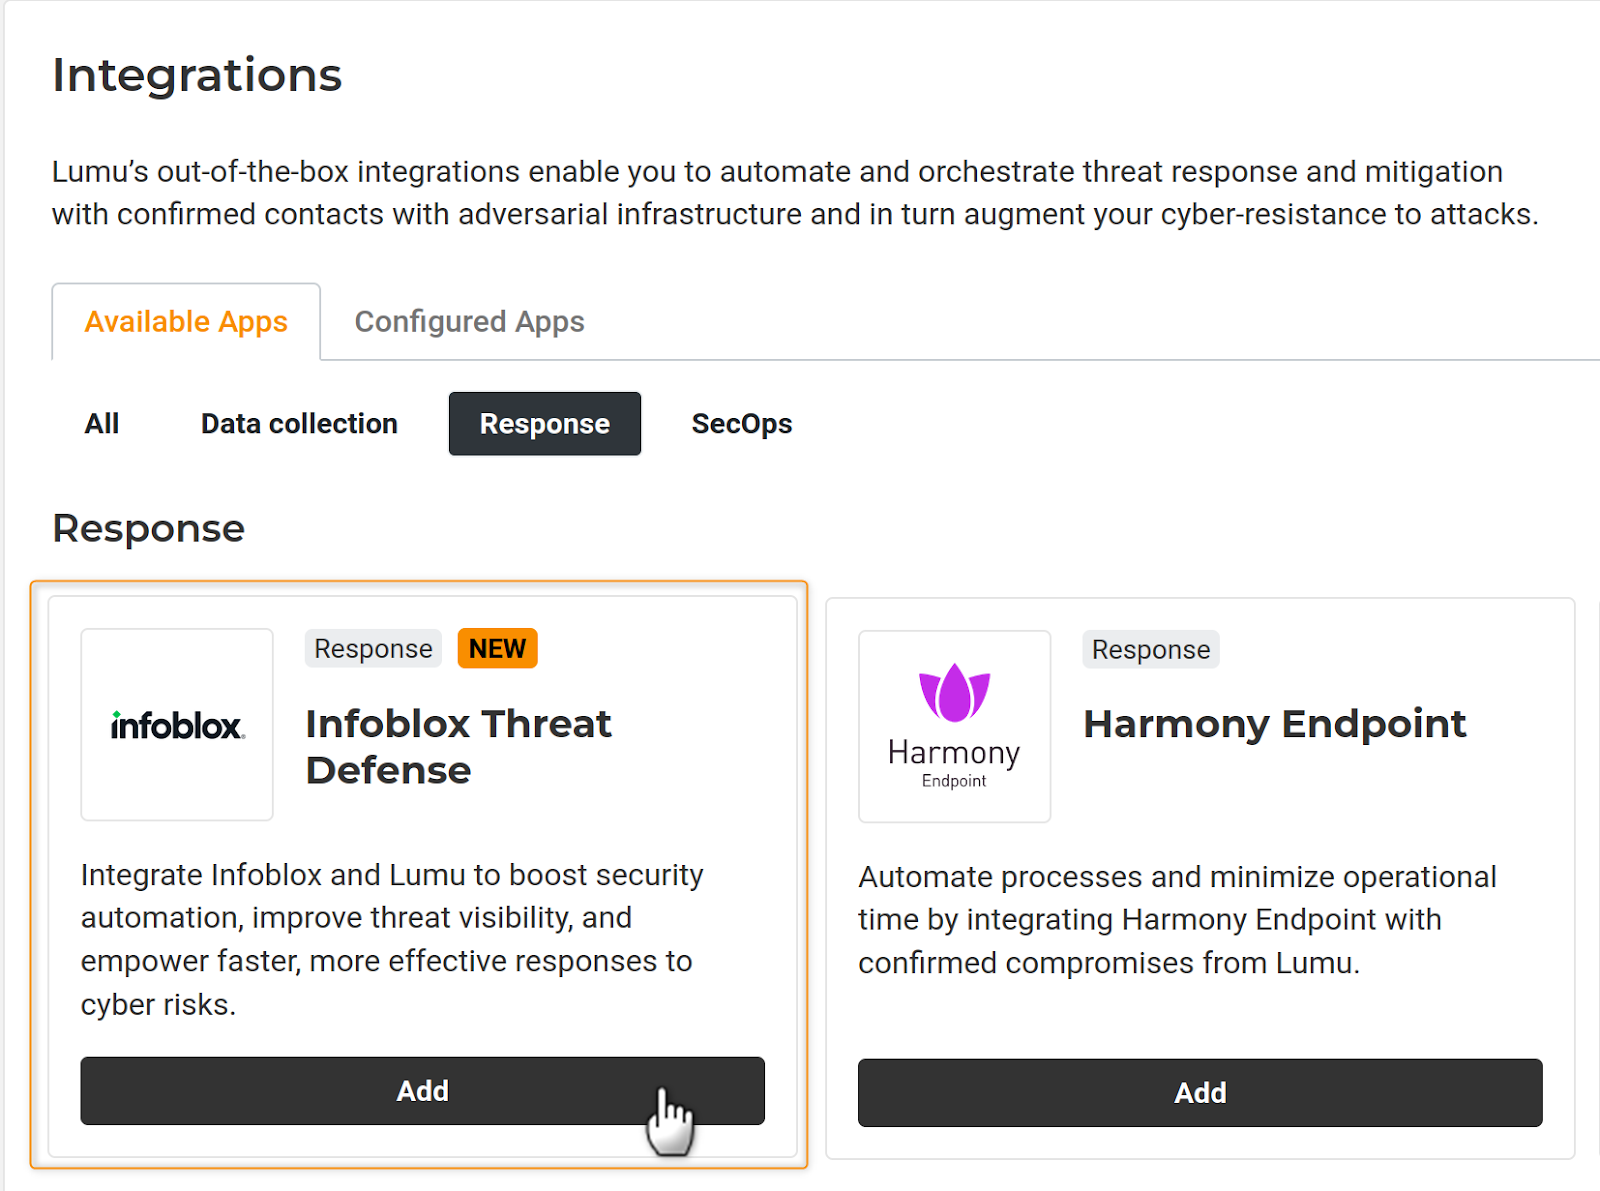
Task: Click the Infoblox logo thumbnail
Action: click(x=177, y=725)
